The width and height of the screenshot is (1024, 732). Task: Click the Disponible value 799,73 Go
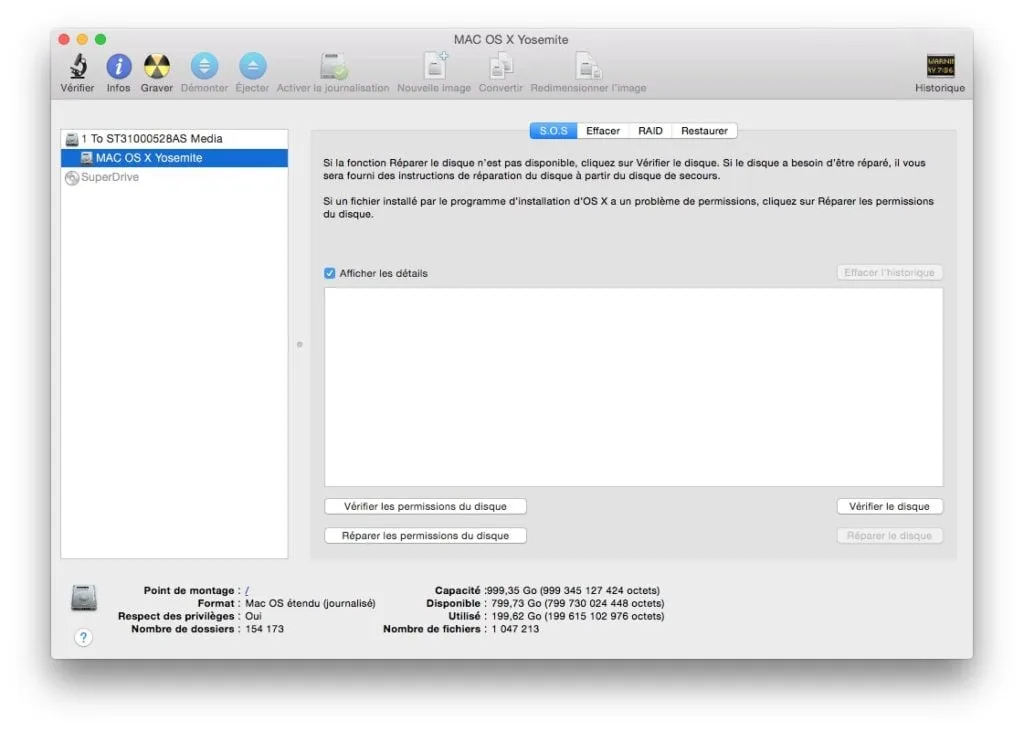578,603
